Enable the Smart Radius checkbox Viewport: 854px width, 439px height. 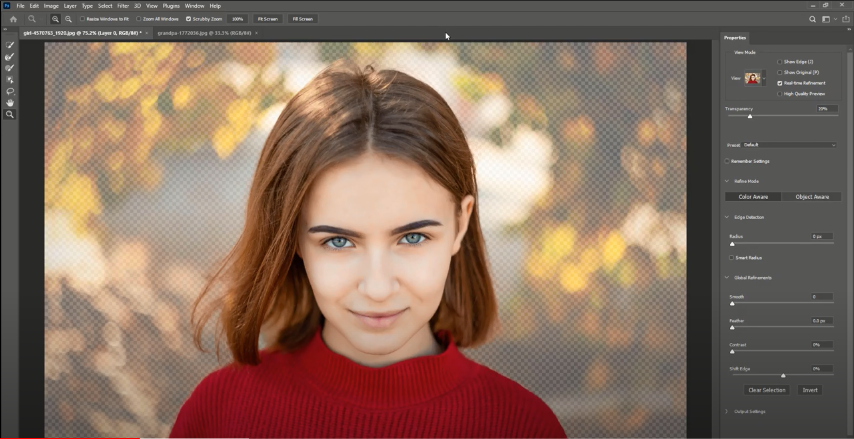732,257
